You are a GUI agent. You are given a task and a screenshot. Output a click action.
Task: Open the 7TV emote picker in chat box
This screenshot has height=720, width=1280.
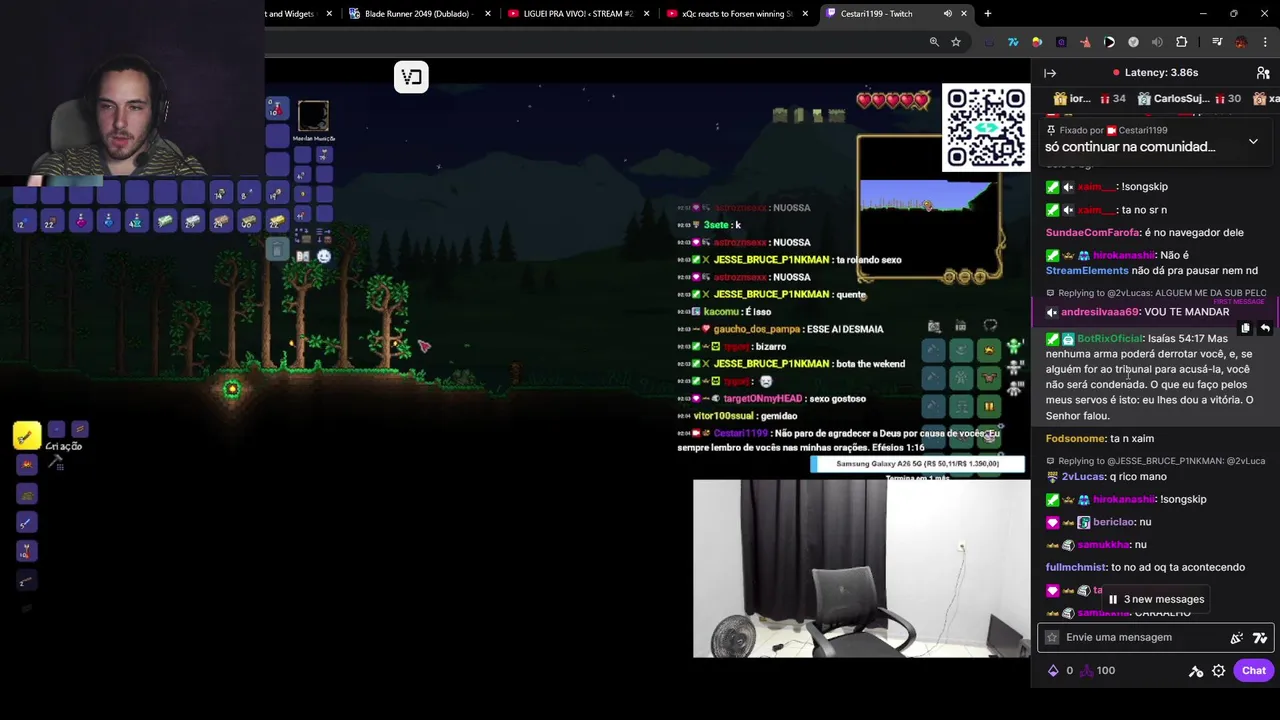coord(1260,637)
